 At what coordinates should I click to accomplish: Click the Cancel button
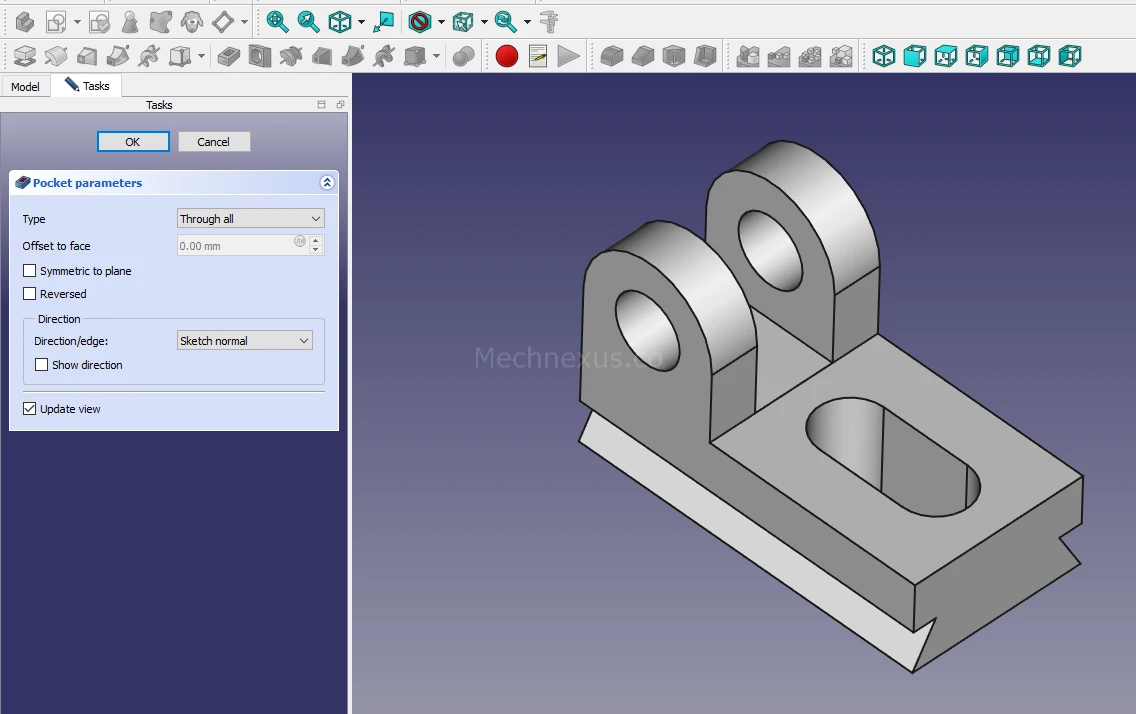(214, 142)
